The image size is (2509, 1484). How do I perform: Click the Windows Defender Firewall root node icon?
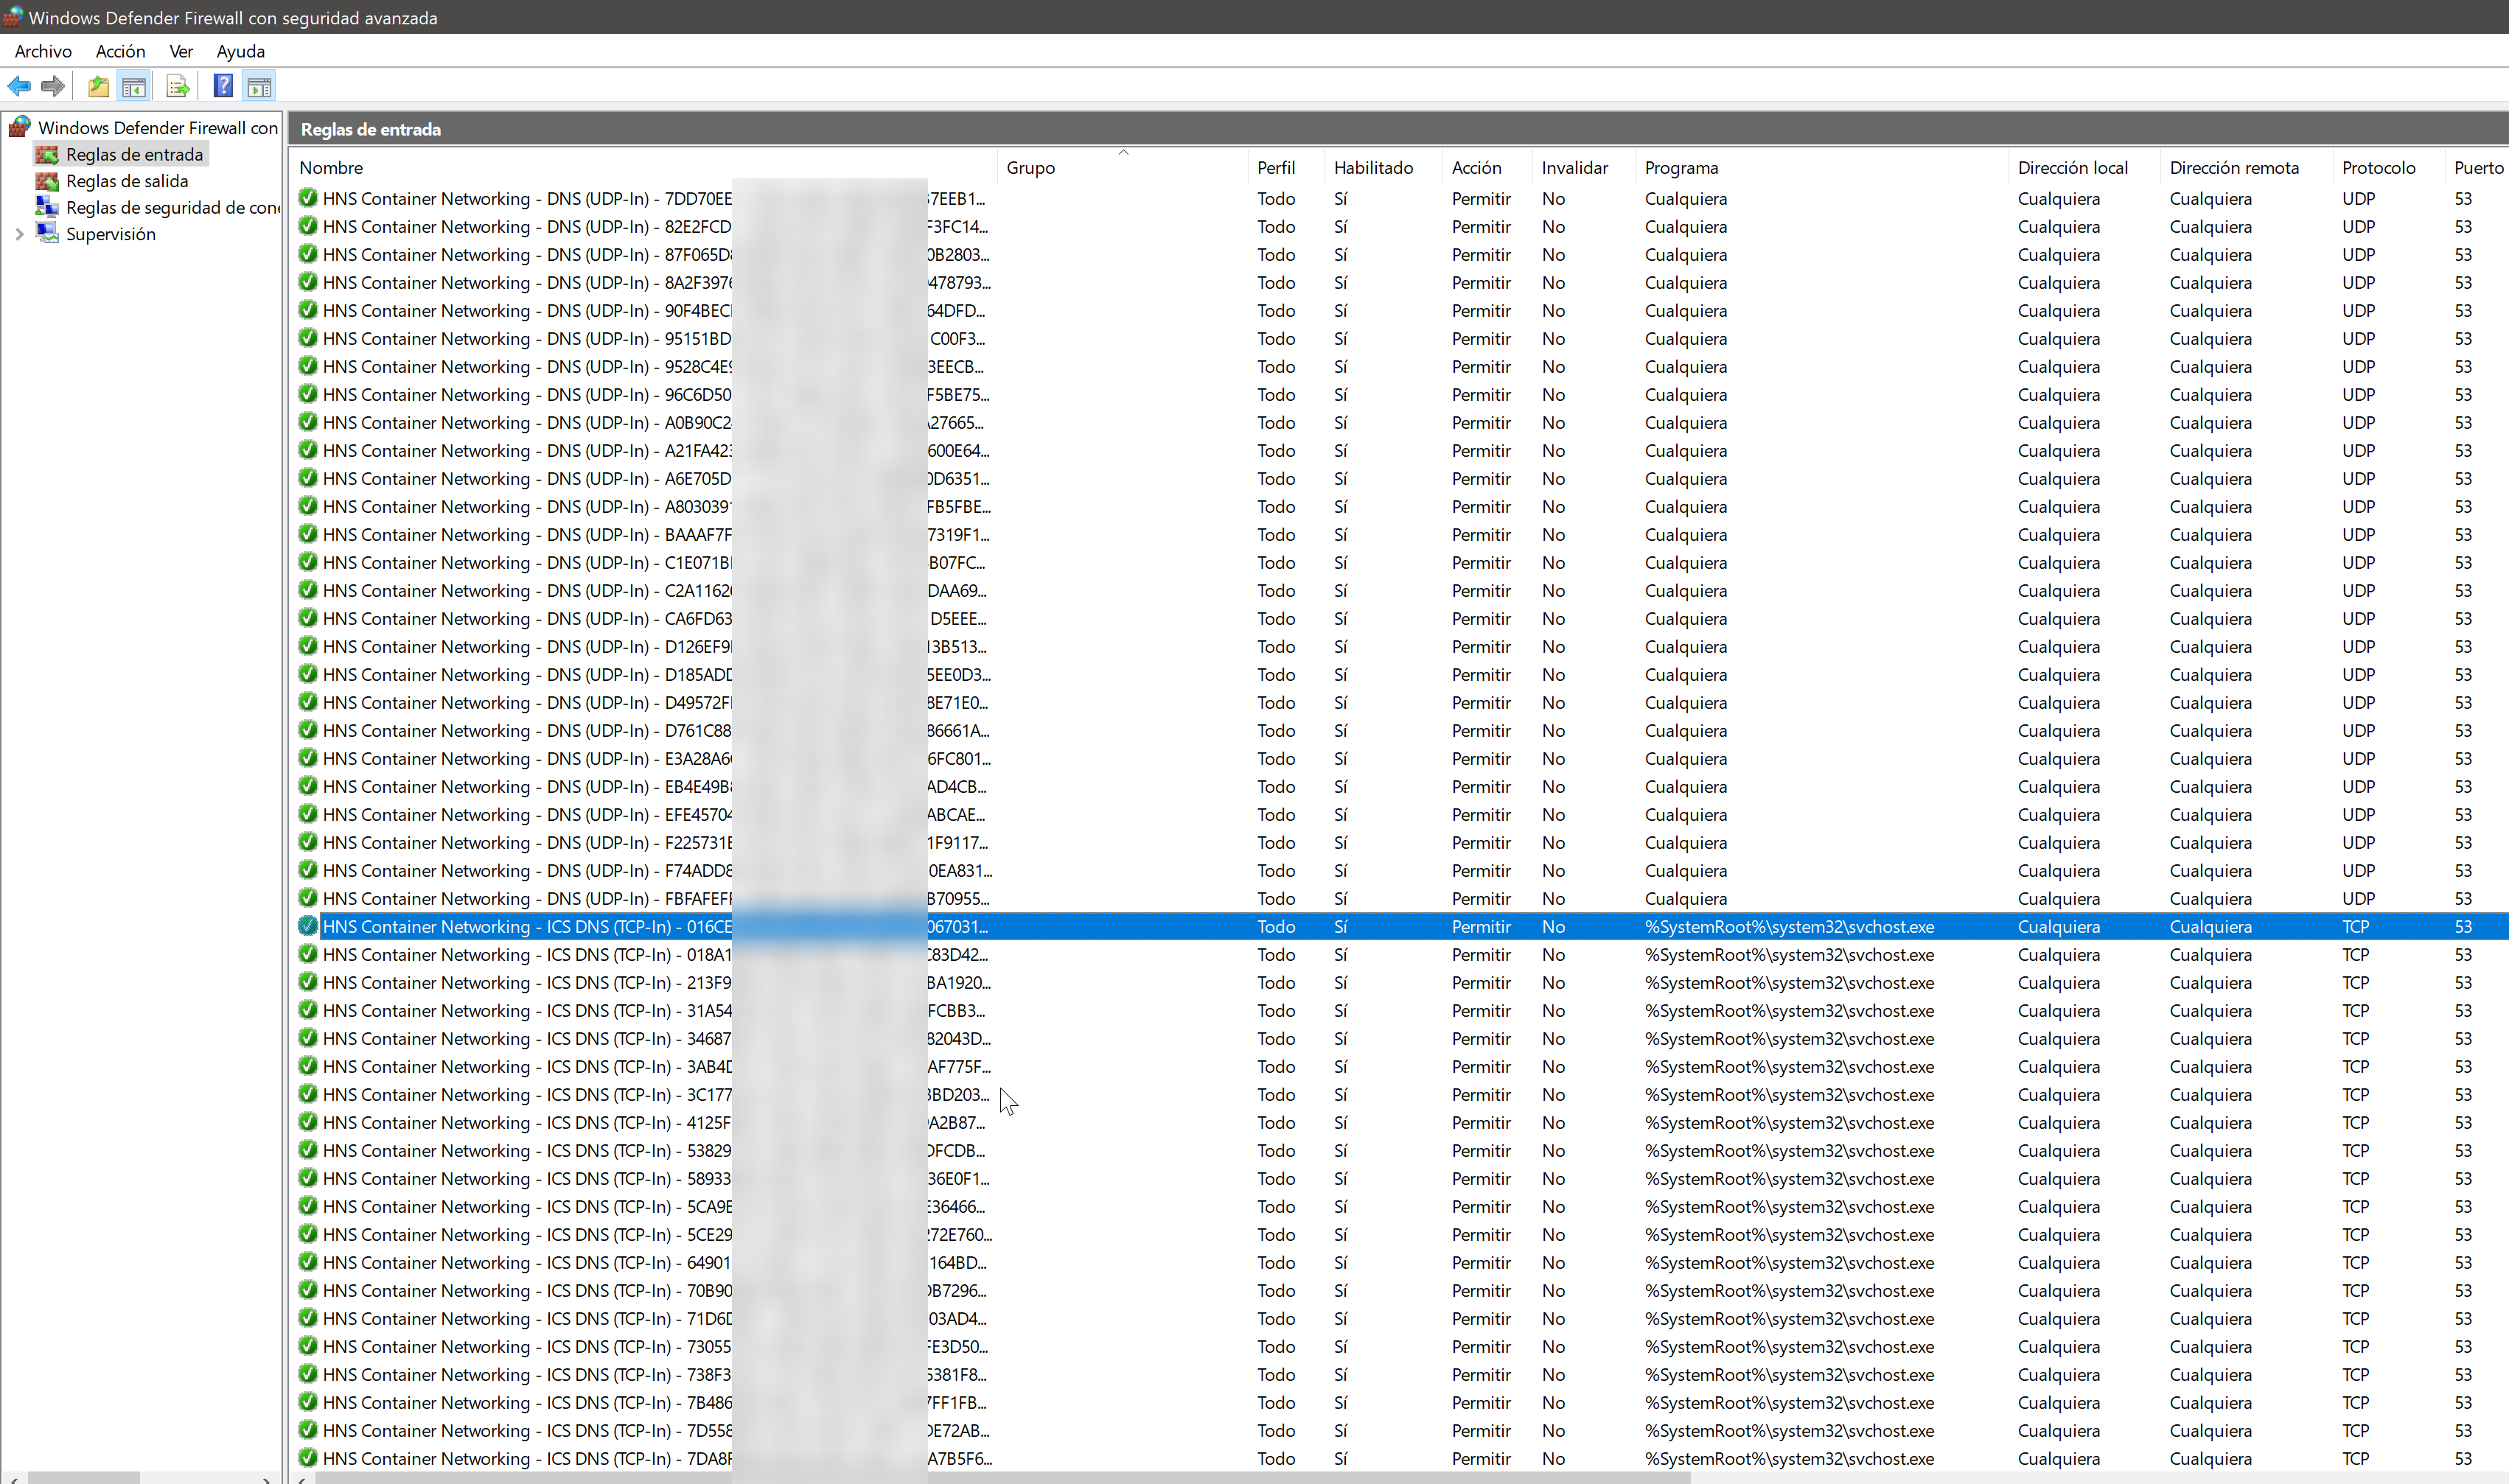pyautogui.click(x=20, y=126)
